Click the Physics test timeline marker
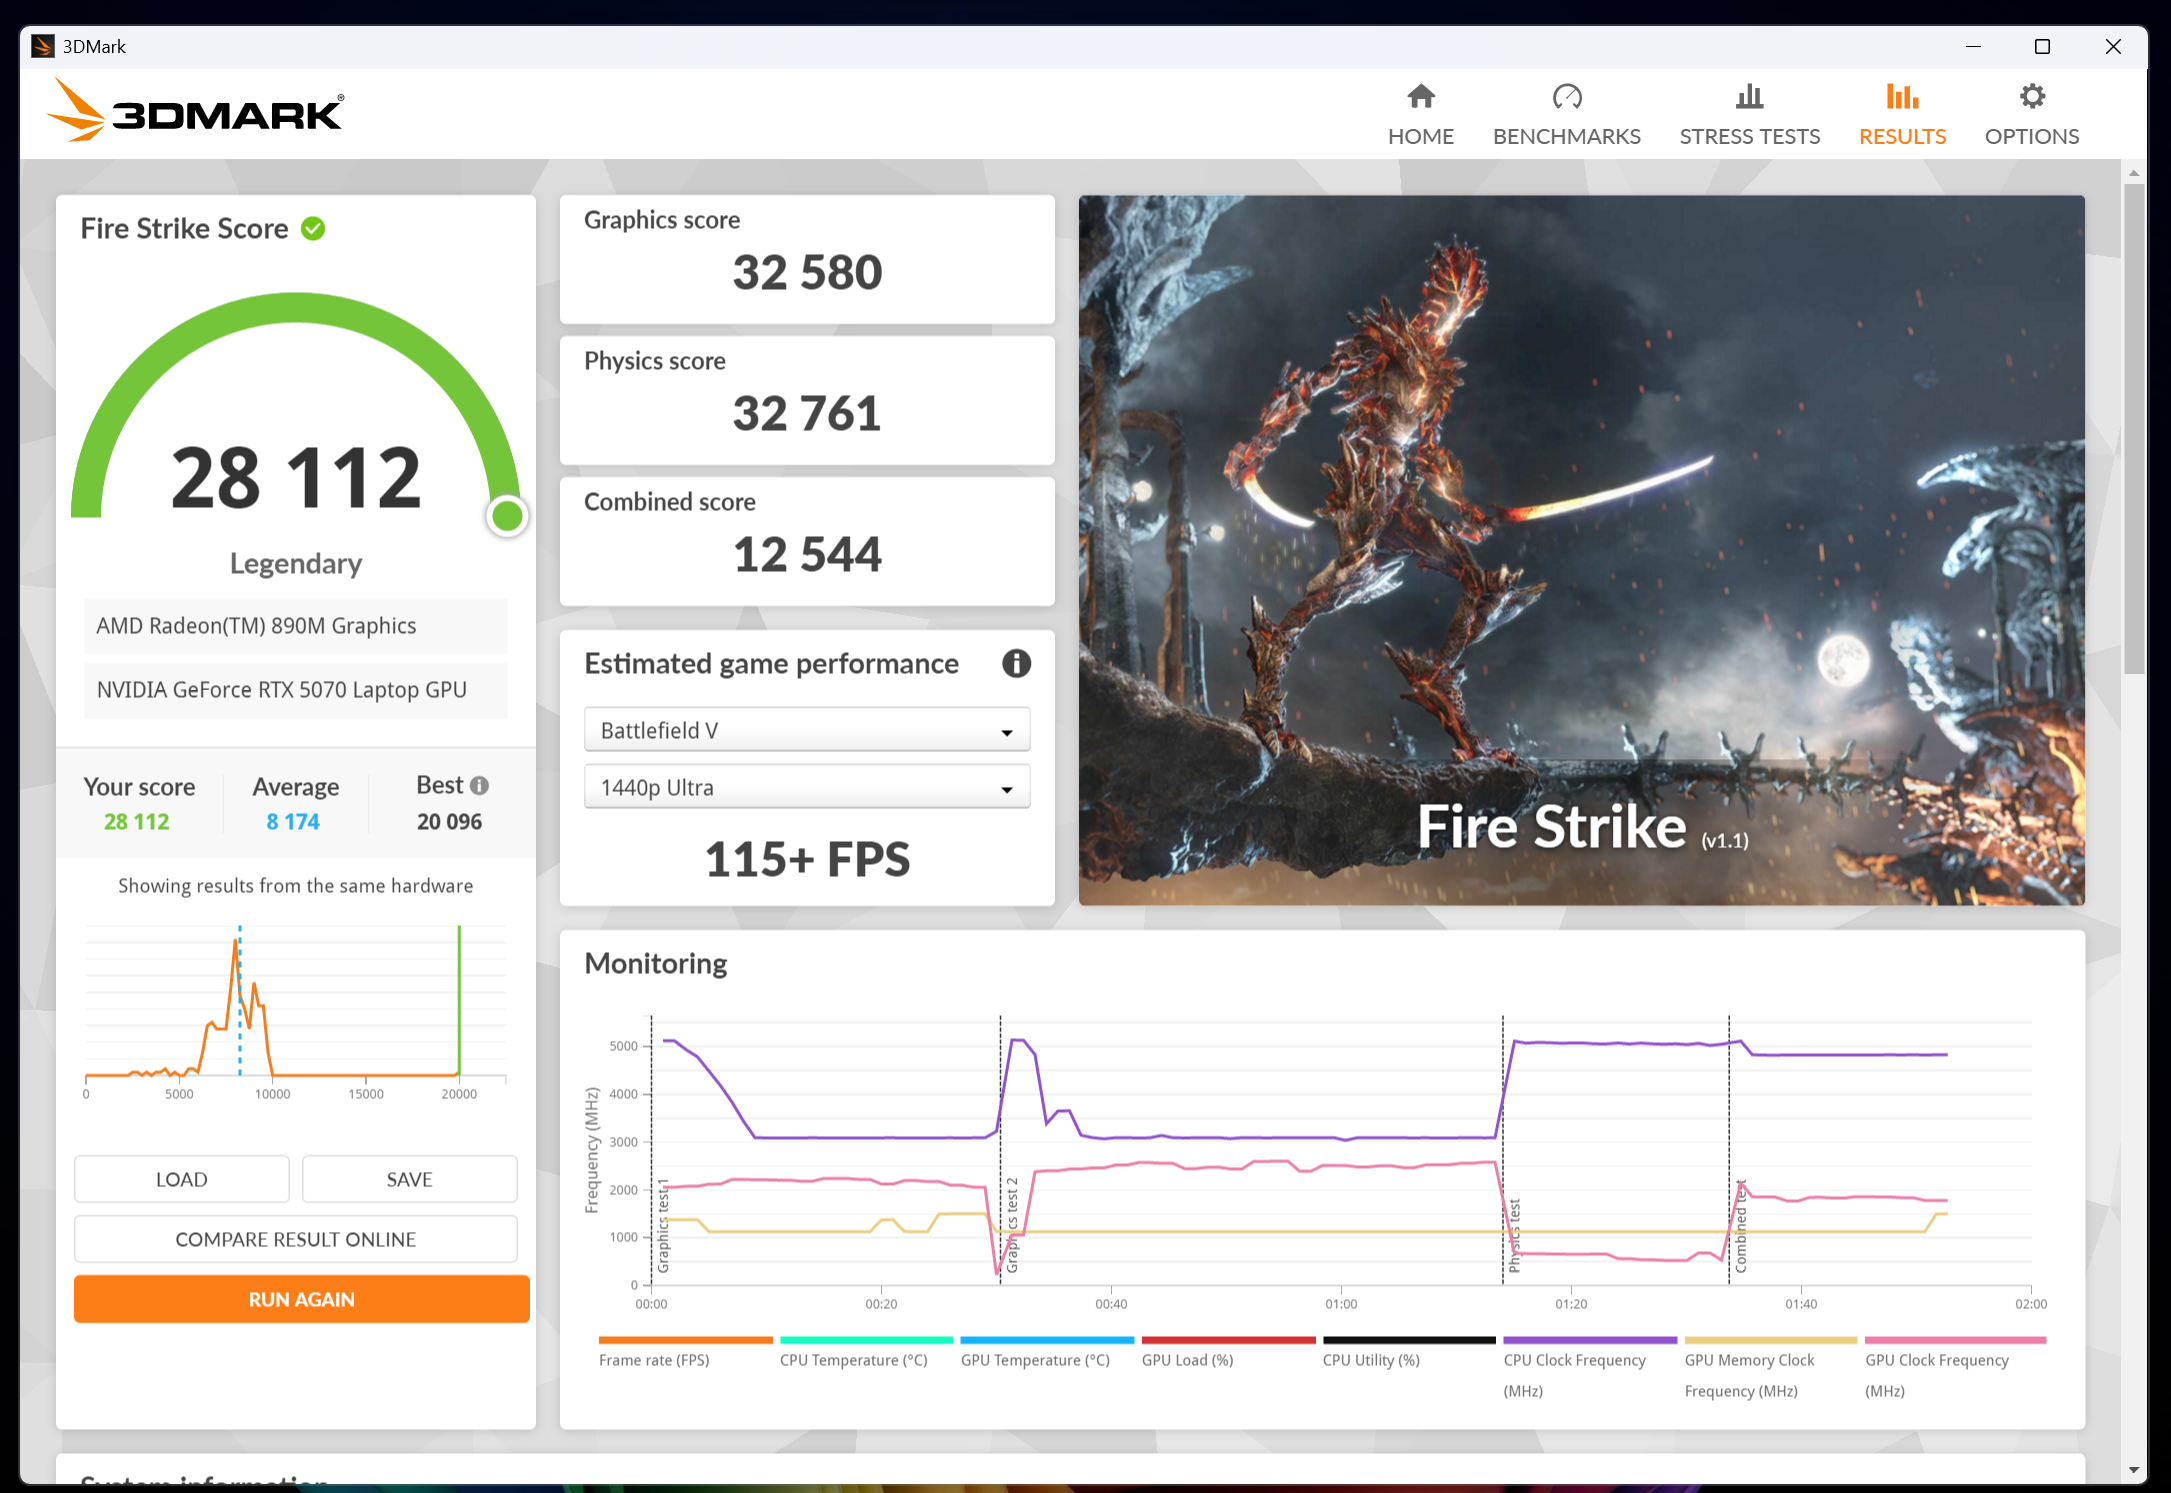This screenshot has width=2171, height=1493. (1514, 1235)
